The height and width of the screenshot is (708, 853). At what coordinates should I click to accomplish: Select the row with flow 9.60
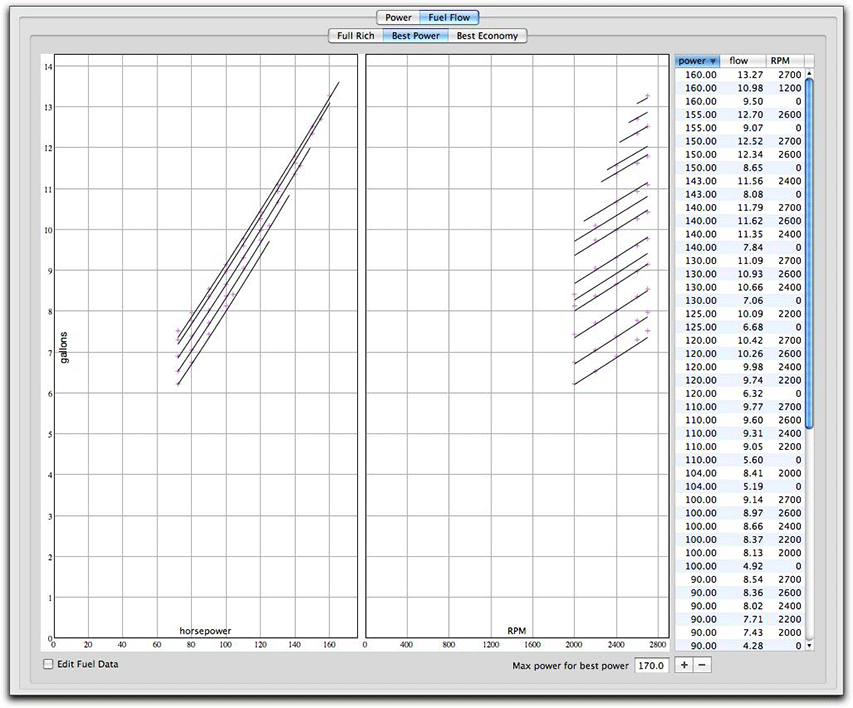pyautogui.click(x=740, y=420)
